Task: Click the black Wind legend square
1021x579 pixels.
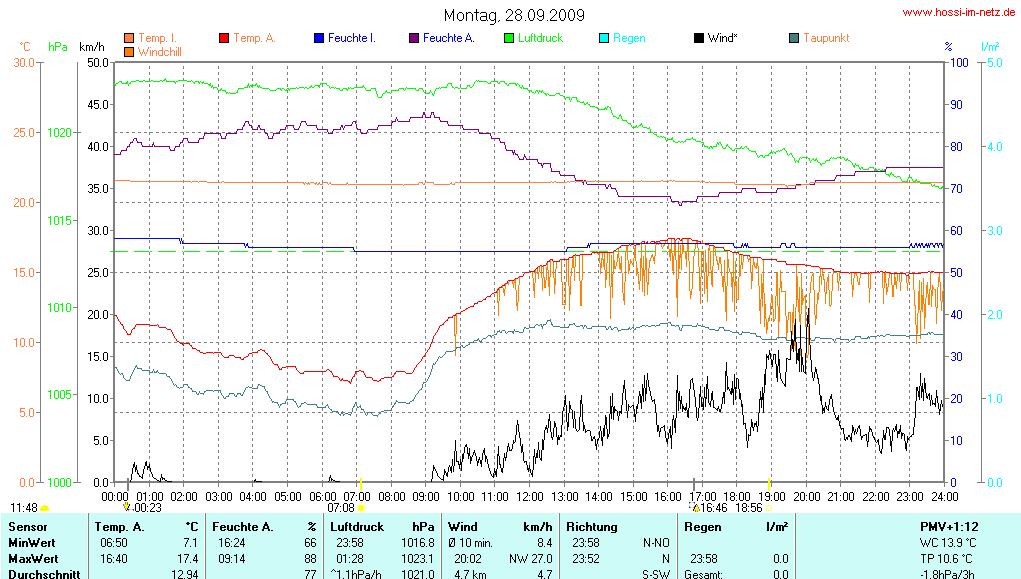Action: coord(699,38)
